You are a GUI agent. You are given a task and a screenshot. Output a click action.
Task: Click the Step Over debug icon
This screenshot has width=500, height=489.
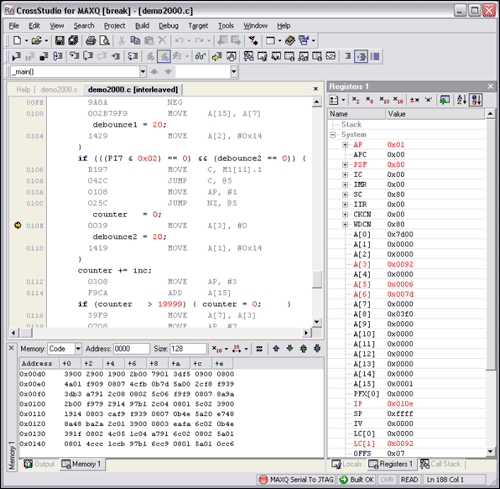(x=88, y=56)
